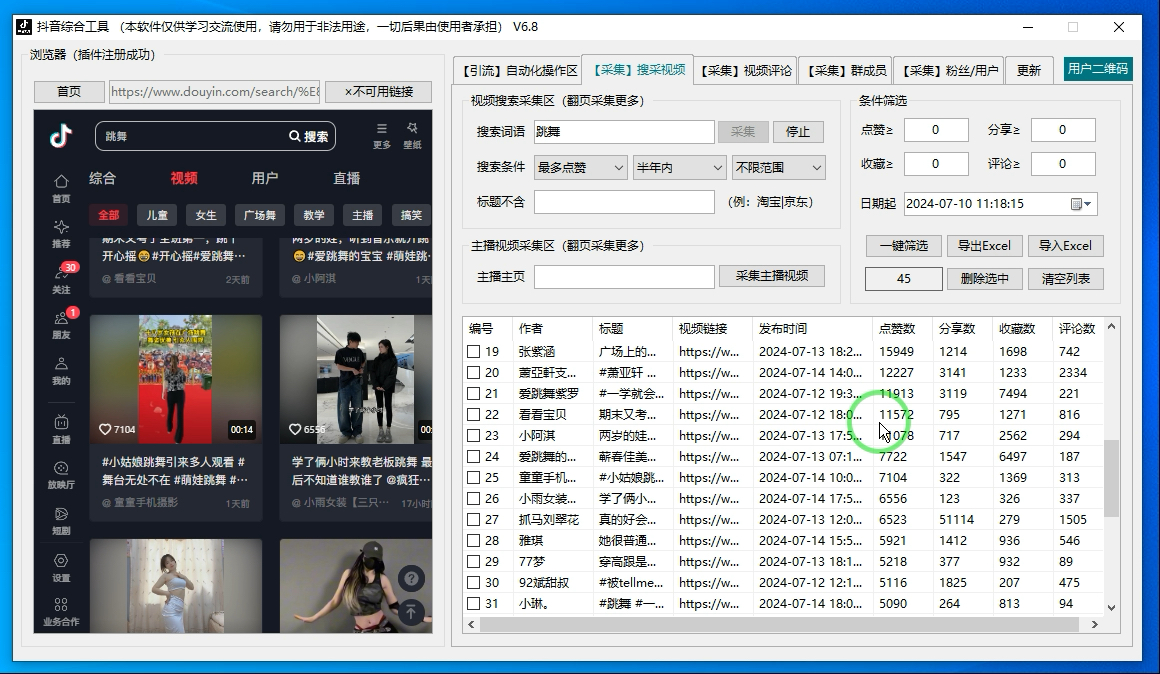Expand the 日期起 date picker arrow

coord(1088,204)
